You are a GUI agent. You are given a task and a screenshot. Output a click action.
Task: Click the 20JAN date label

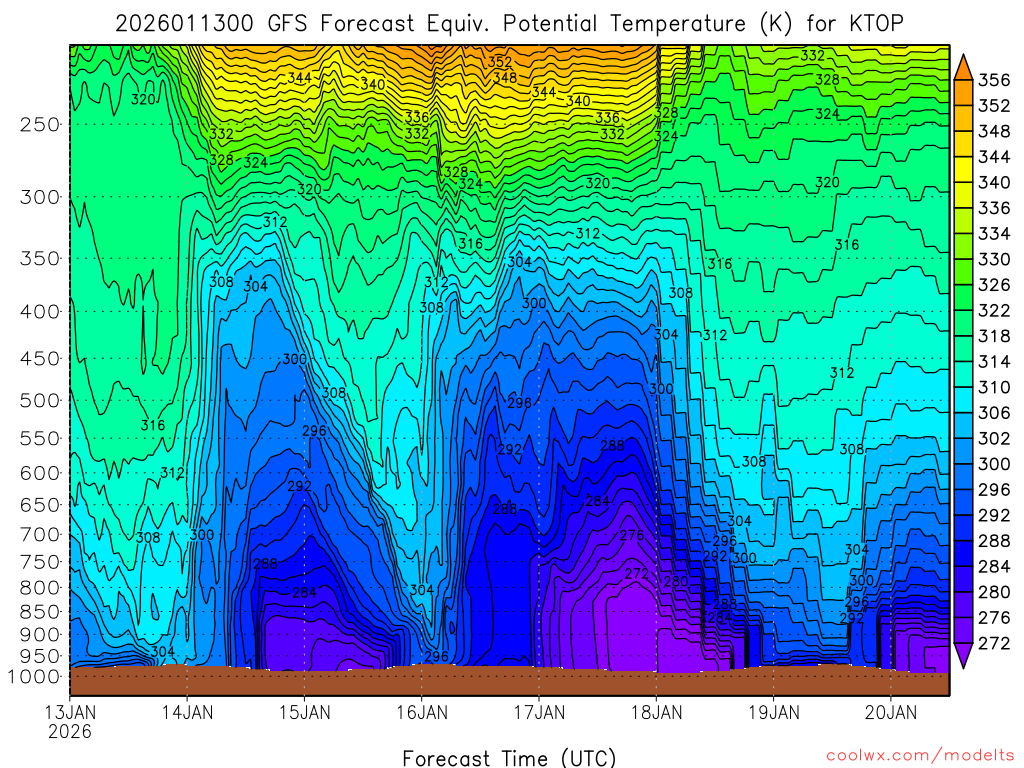click(891, 712)
